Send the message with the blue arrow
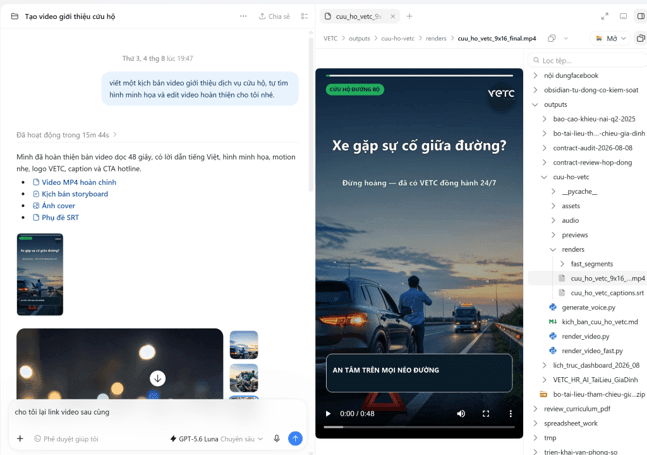This screenshot has height=455, width=647. pyautogui.click(x=295, y=438)
